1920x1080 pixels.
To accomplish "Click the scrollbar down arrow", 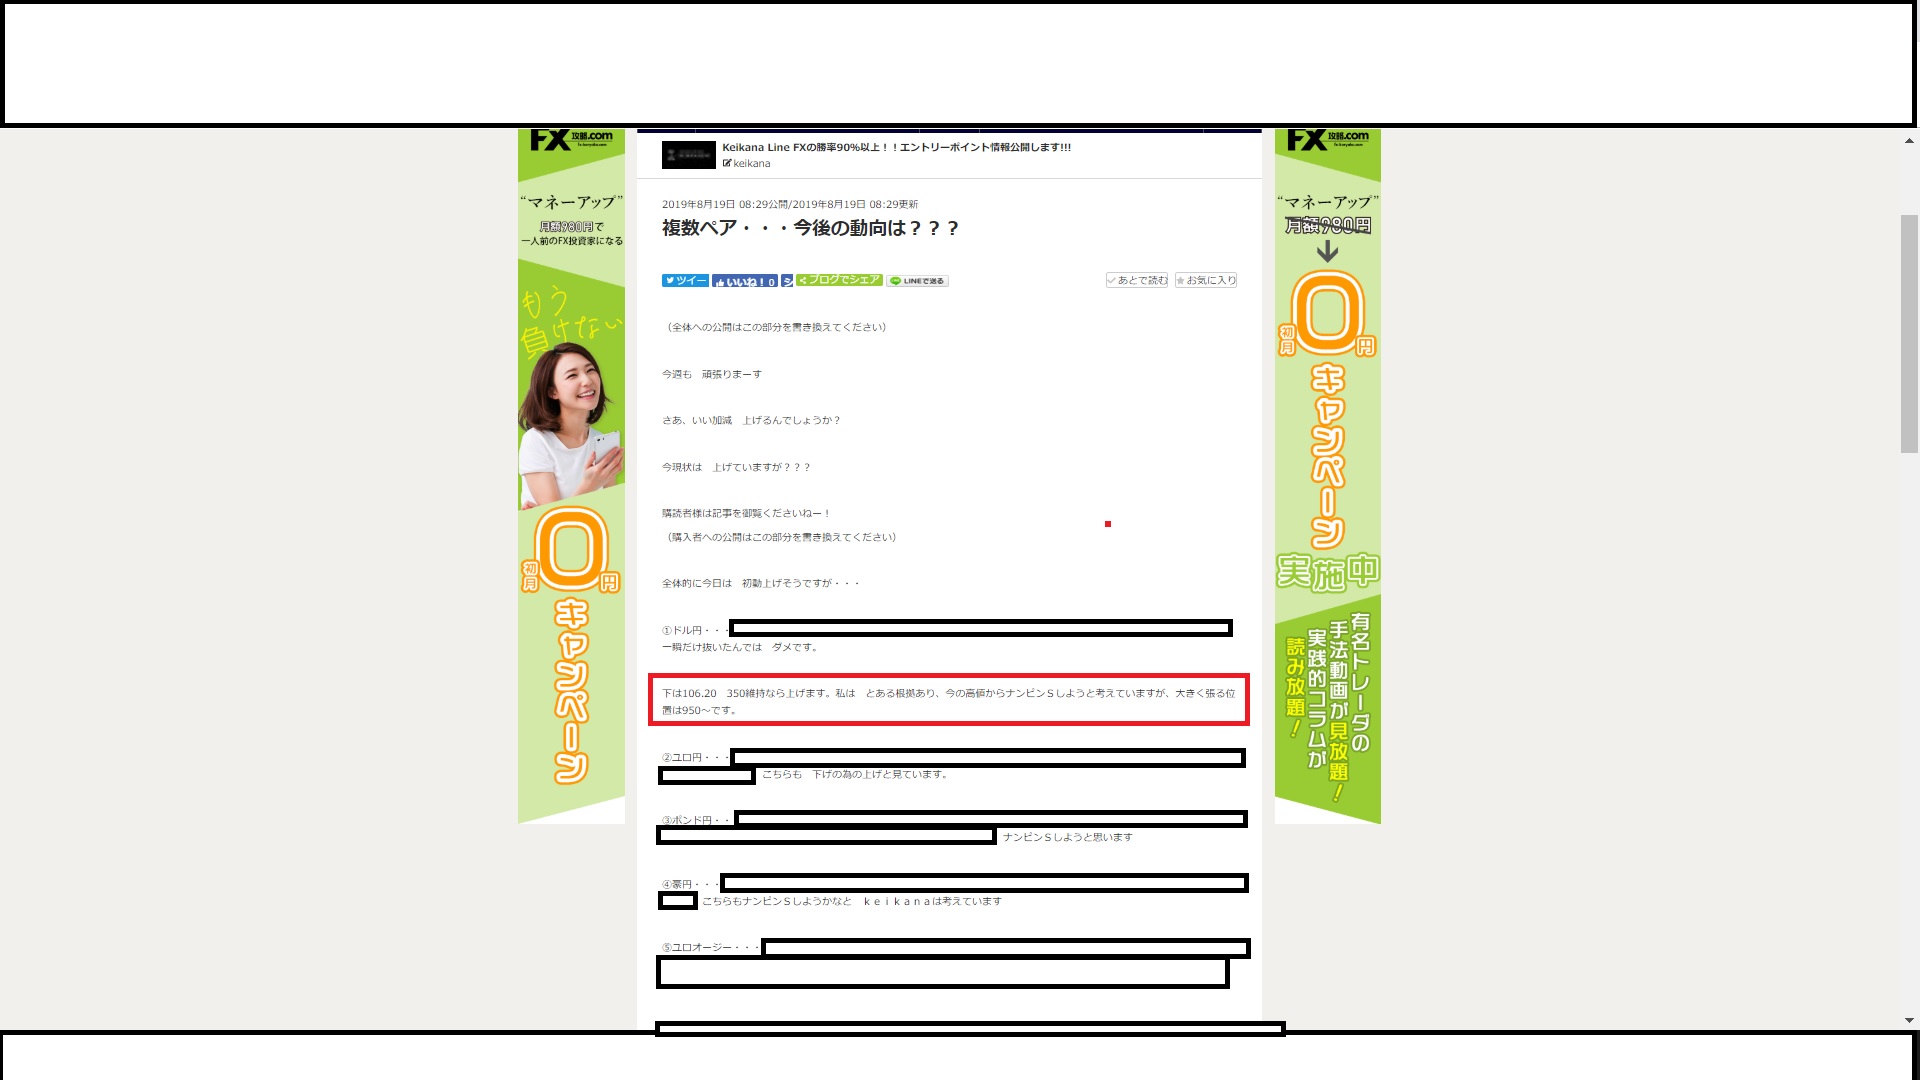I will [1909, 1021].
